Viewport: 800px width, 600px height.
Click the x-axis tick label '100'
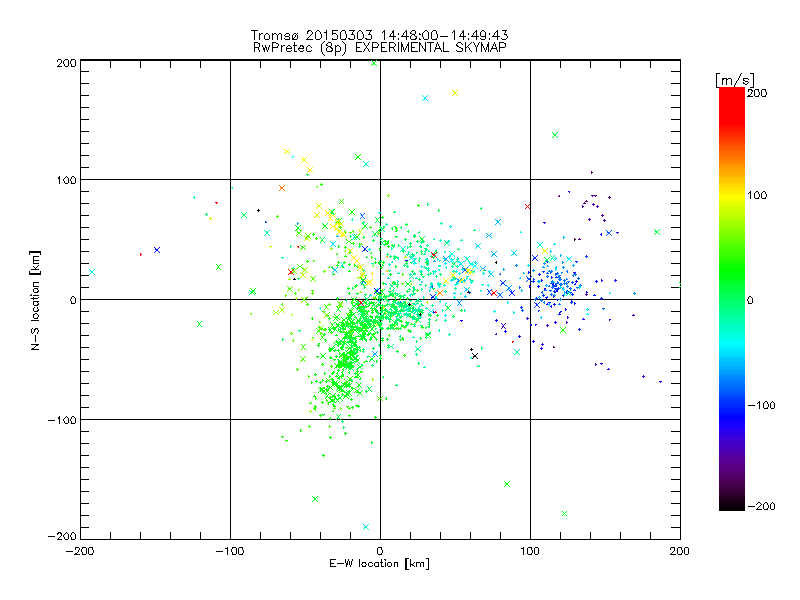tap(530, 551)
